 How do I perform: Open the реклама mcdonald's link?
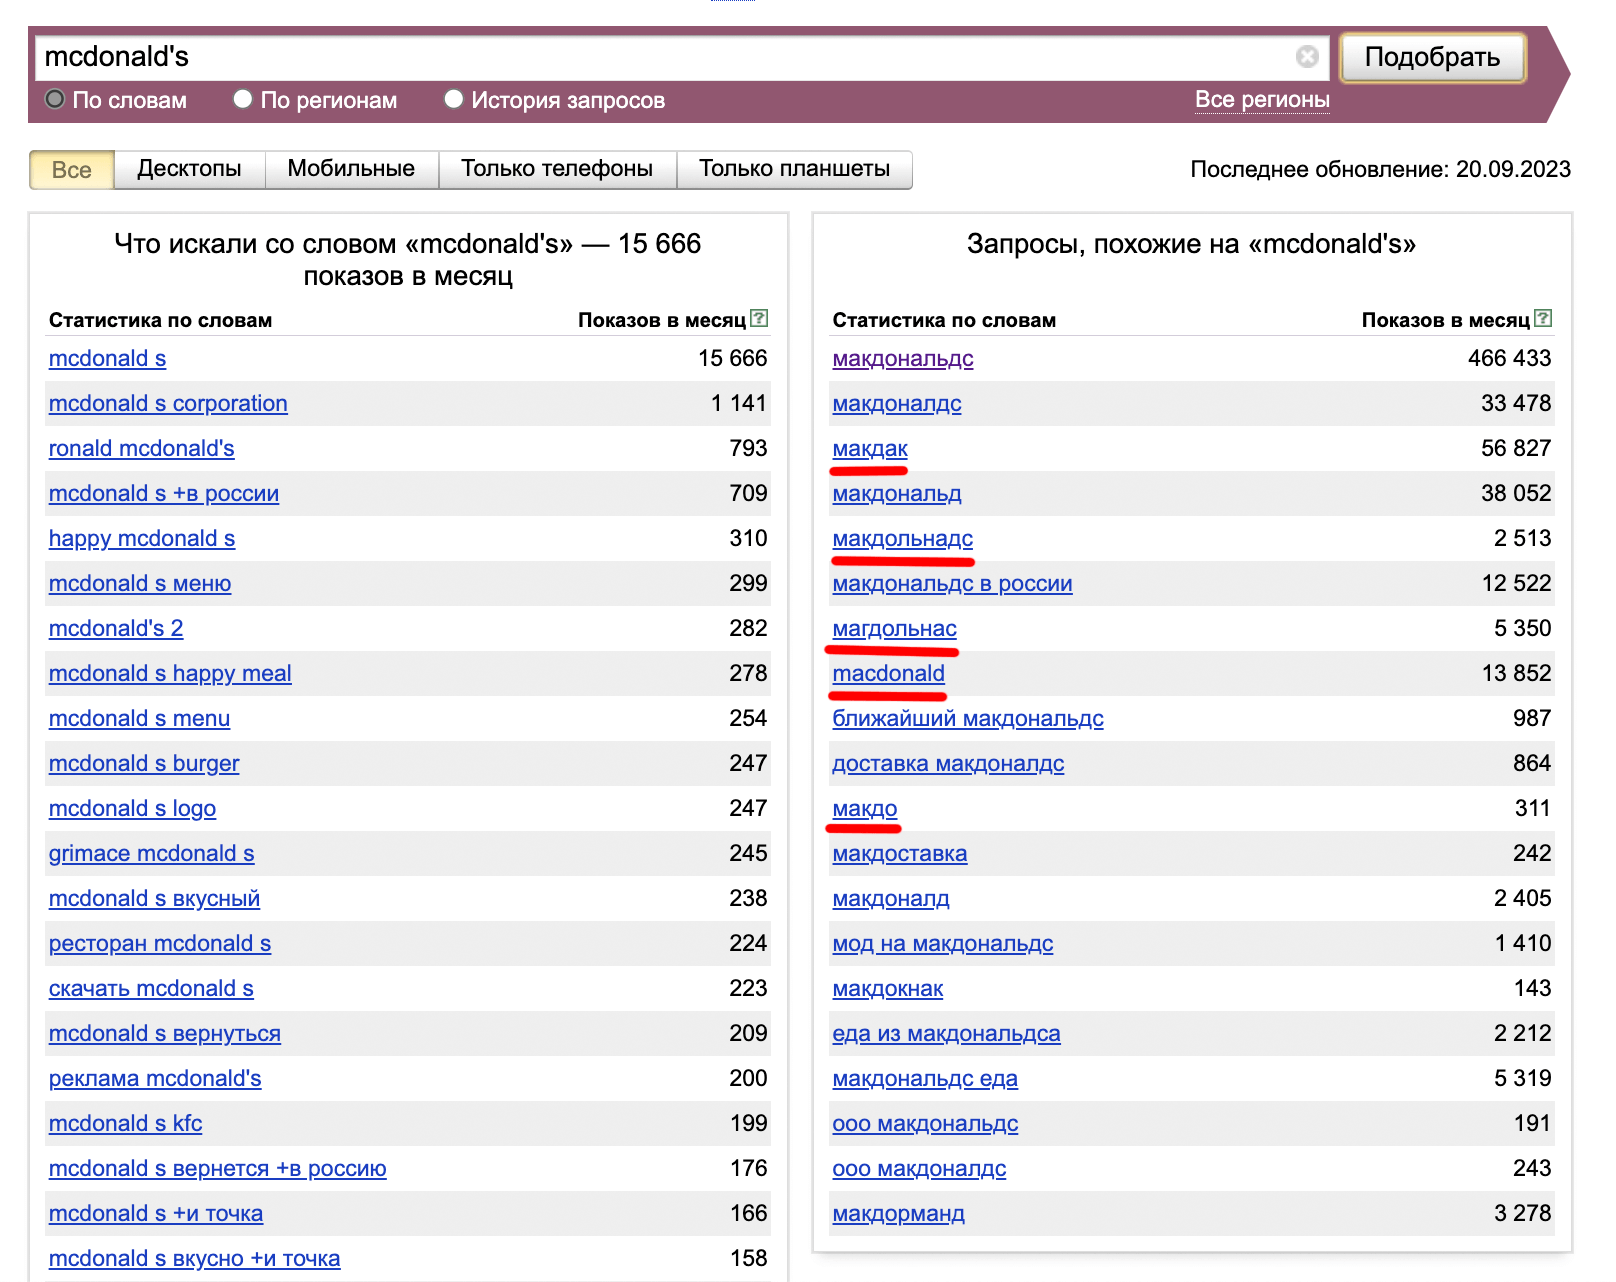[x=155, y=1078]
